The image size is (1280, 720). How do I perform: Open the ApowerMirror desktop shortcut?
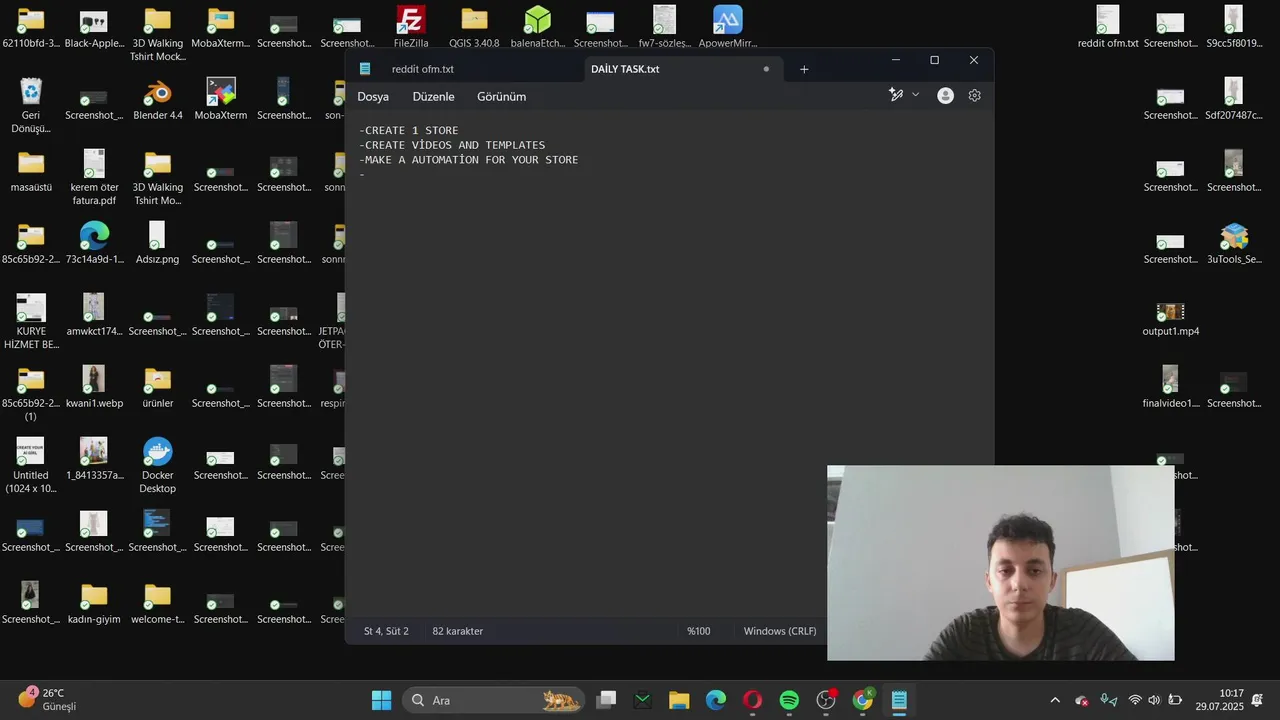click(728, 27)
